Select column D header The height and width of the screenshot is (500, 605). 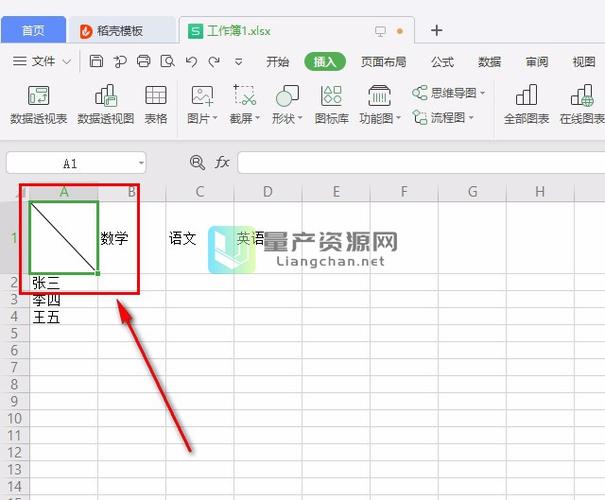[x=268, y=192]
